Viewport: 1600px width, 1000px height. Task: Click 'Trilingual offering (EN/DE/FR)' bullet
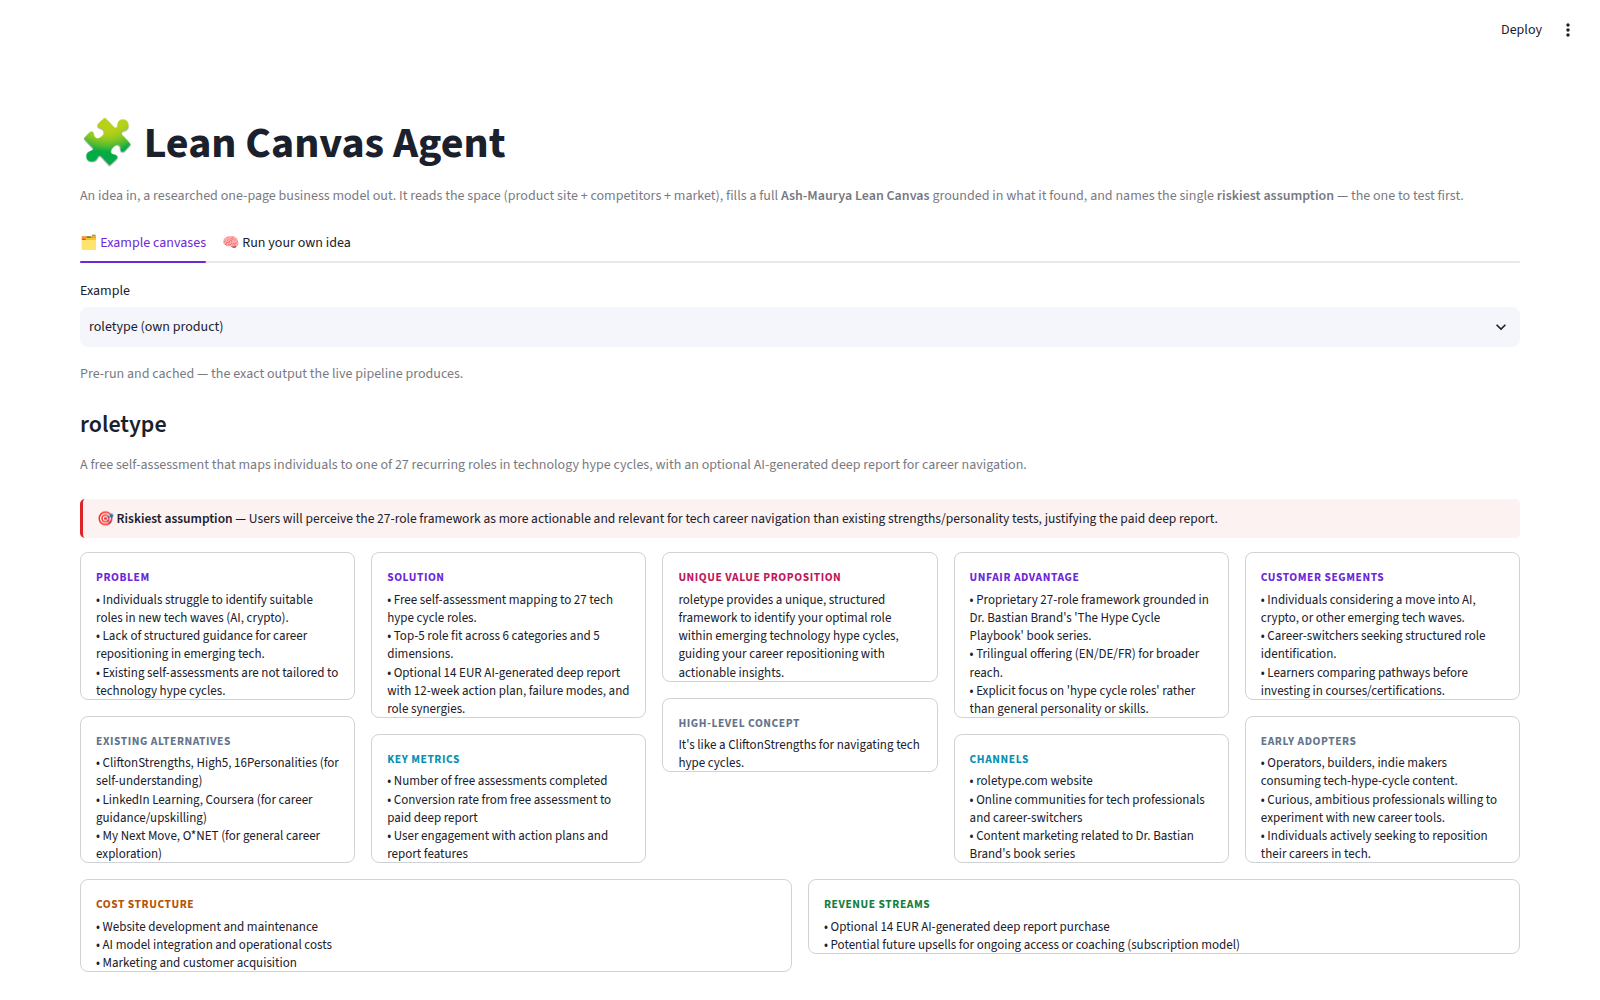(x=1084, y=663)
